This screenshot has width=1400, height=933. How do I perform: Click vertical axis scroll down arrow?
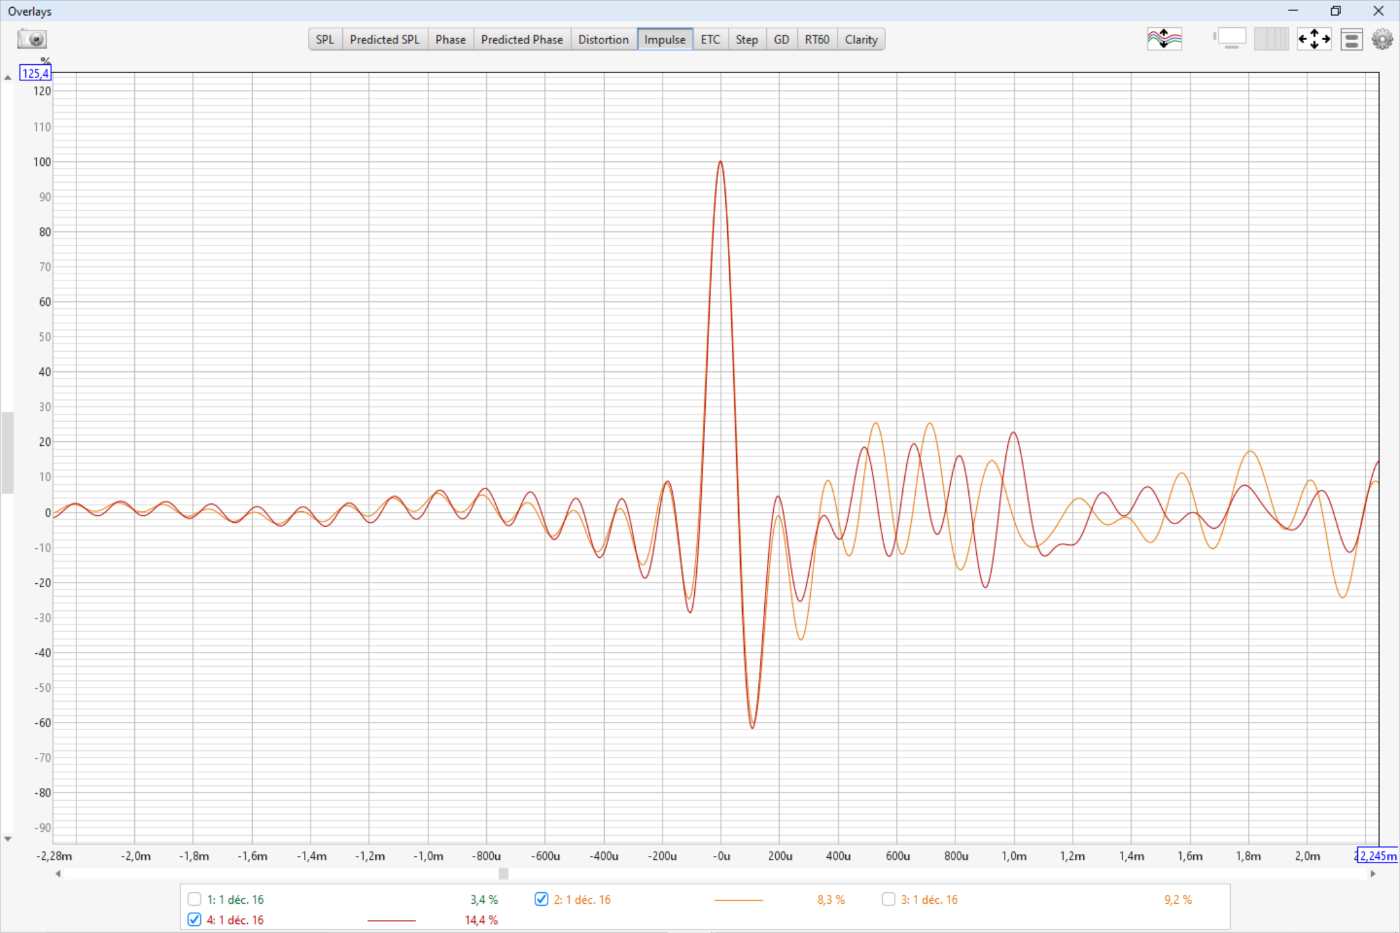click(x=8, y=839)
